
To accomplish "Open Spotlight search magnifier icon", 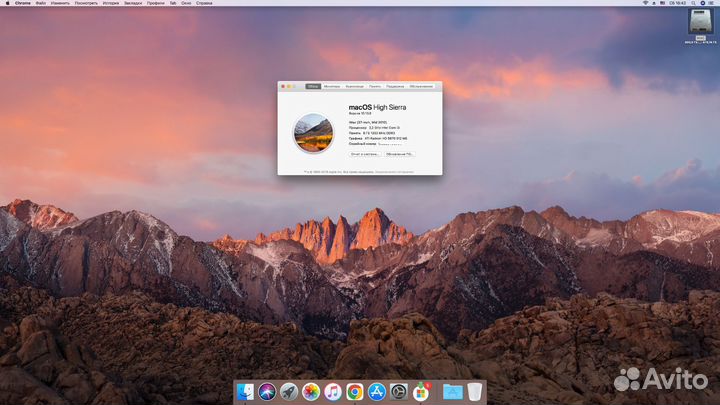I will pos(694,3).
